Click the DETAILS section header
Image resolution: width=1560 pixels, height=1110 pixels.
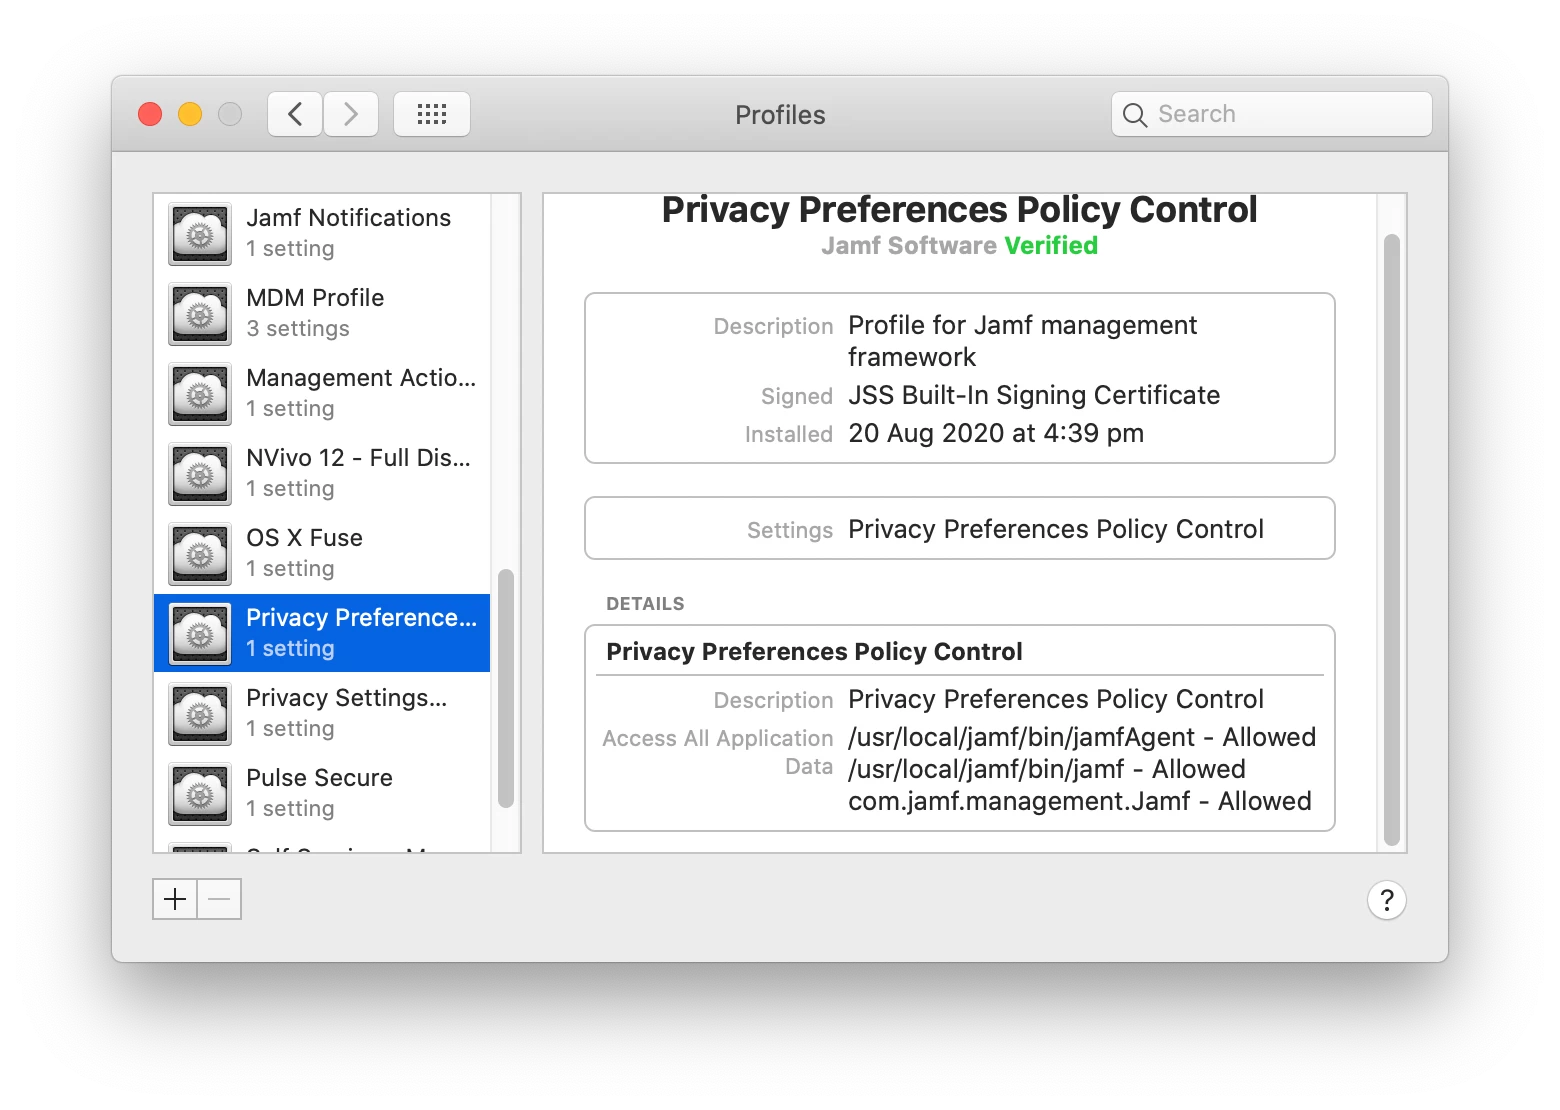tap(645, 604)
